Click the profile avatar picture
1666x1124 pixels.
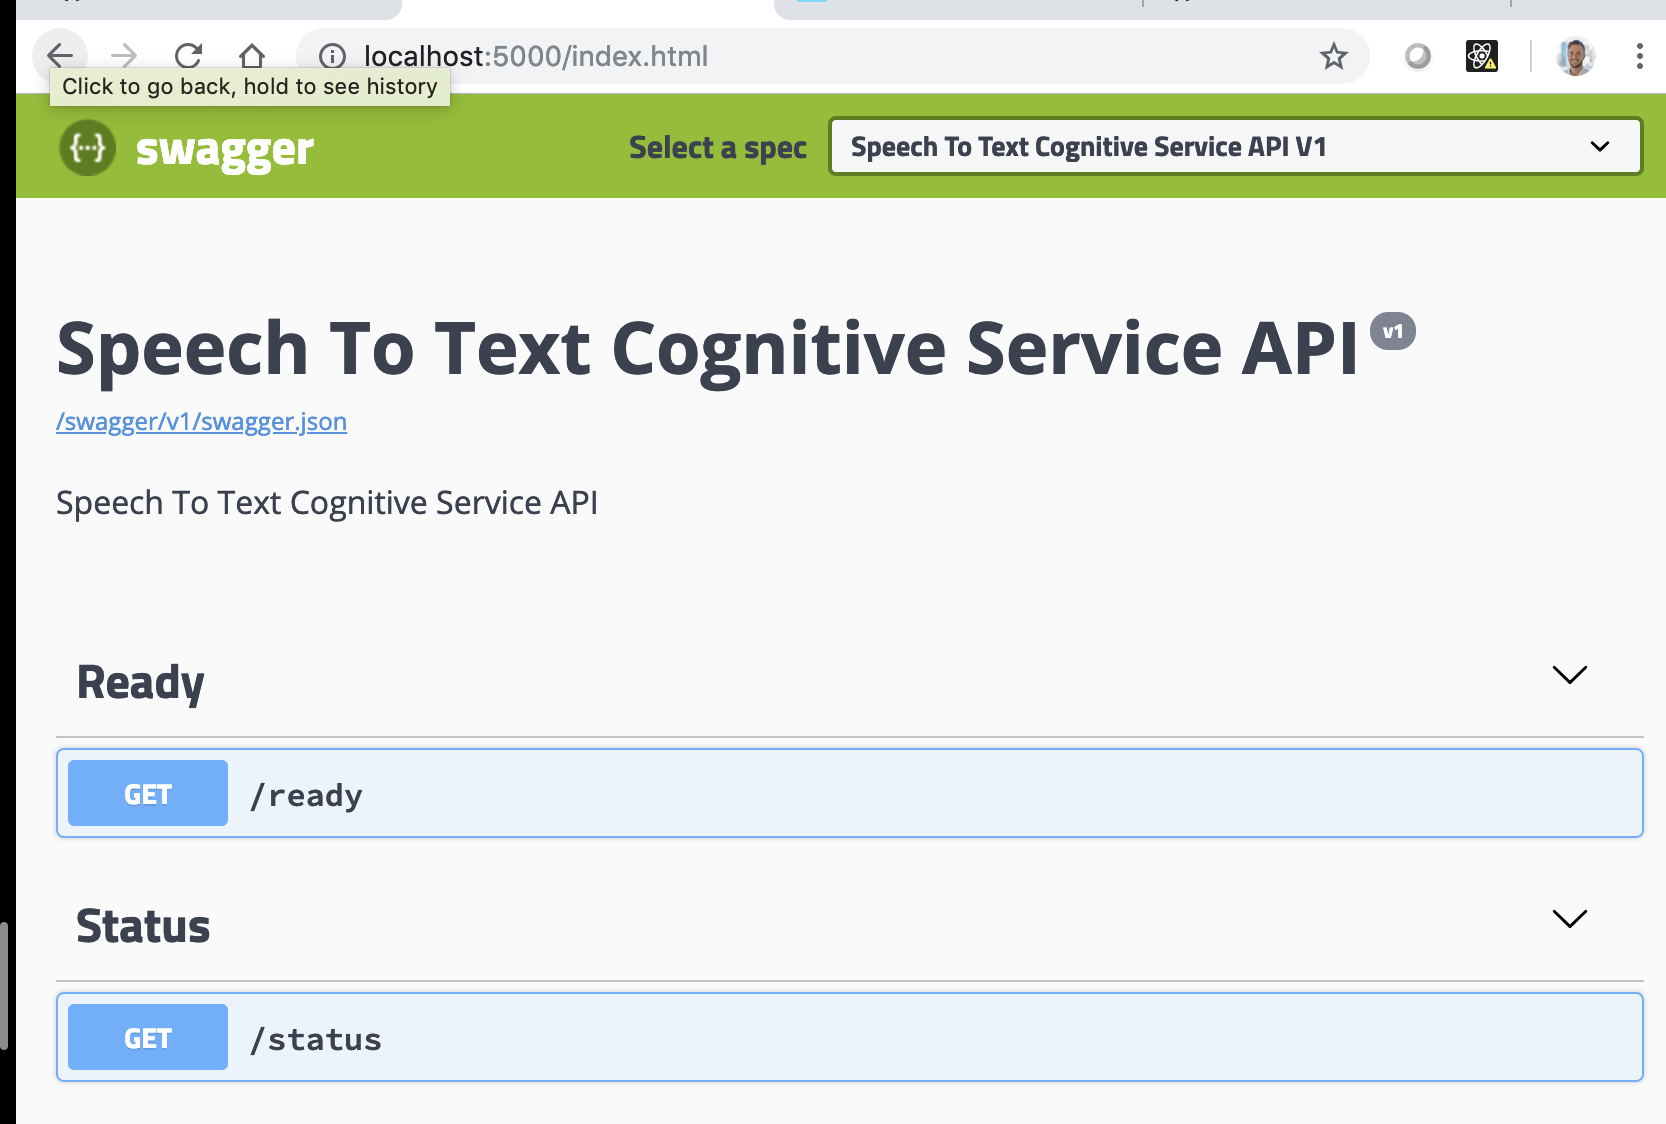(1574, 56)
